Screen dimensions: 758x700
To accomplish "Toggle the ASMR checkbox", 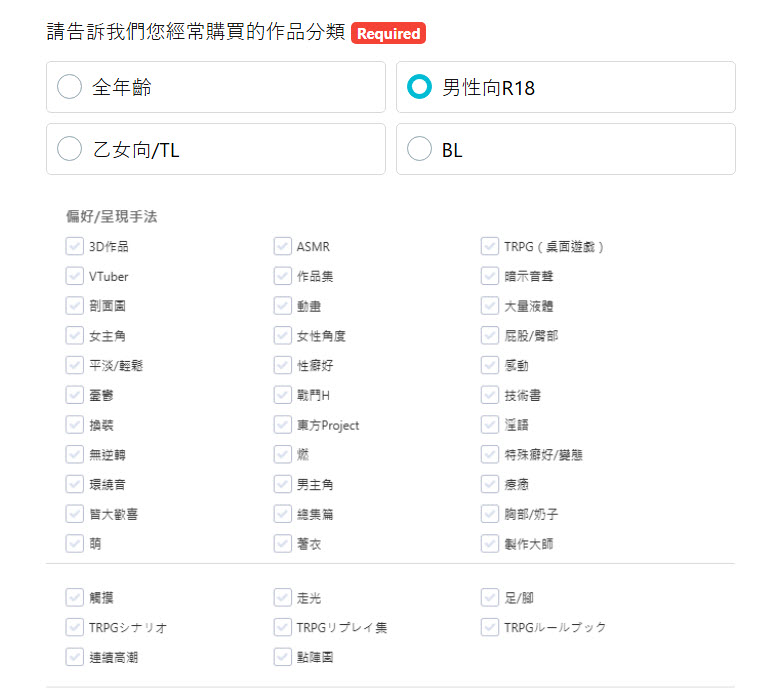I will (282, 246).
